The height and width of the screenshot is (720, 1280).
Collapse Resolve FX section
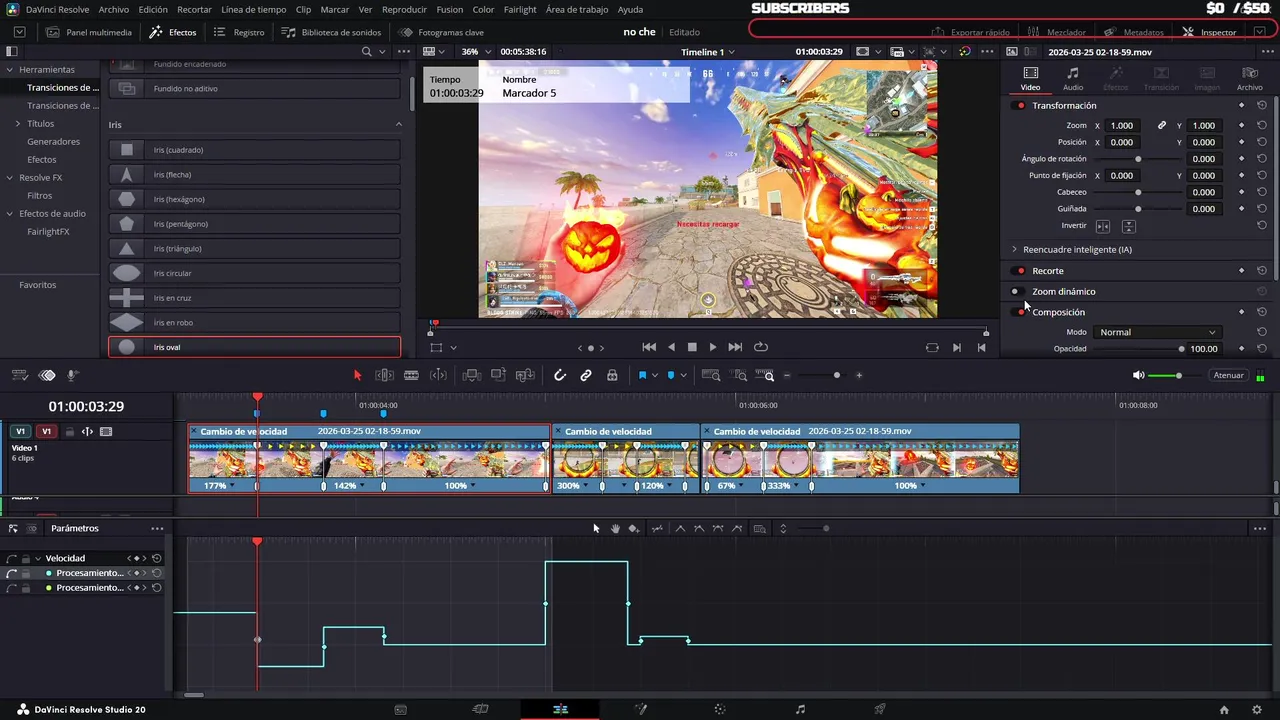(x=9, y=178)
